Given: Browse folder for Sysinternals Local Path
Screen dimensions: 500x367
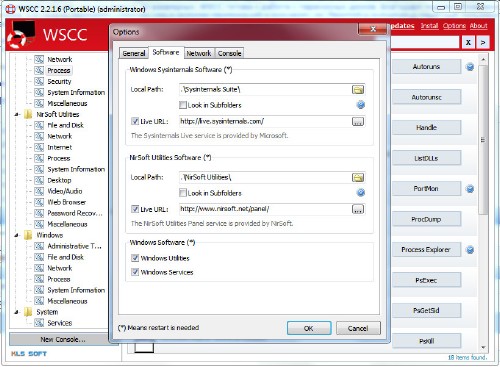Looking at the screenshot, I should click(x=358, y=89).
